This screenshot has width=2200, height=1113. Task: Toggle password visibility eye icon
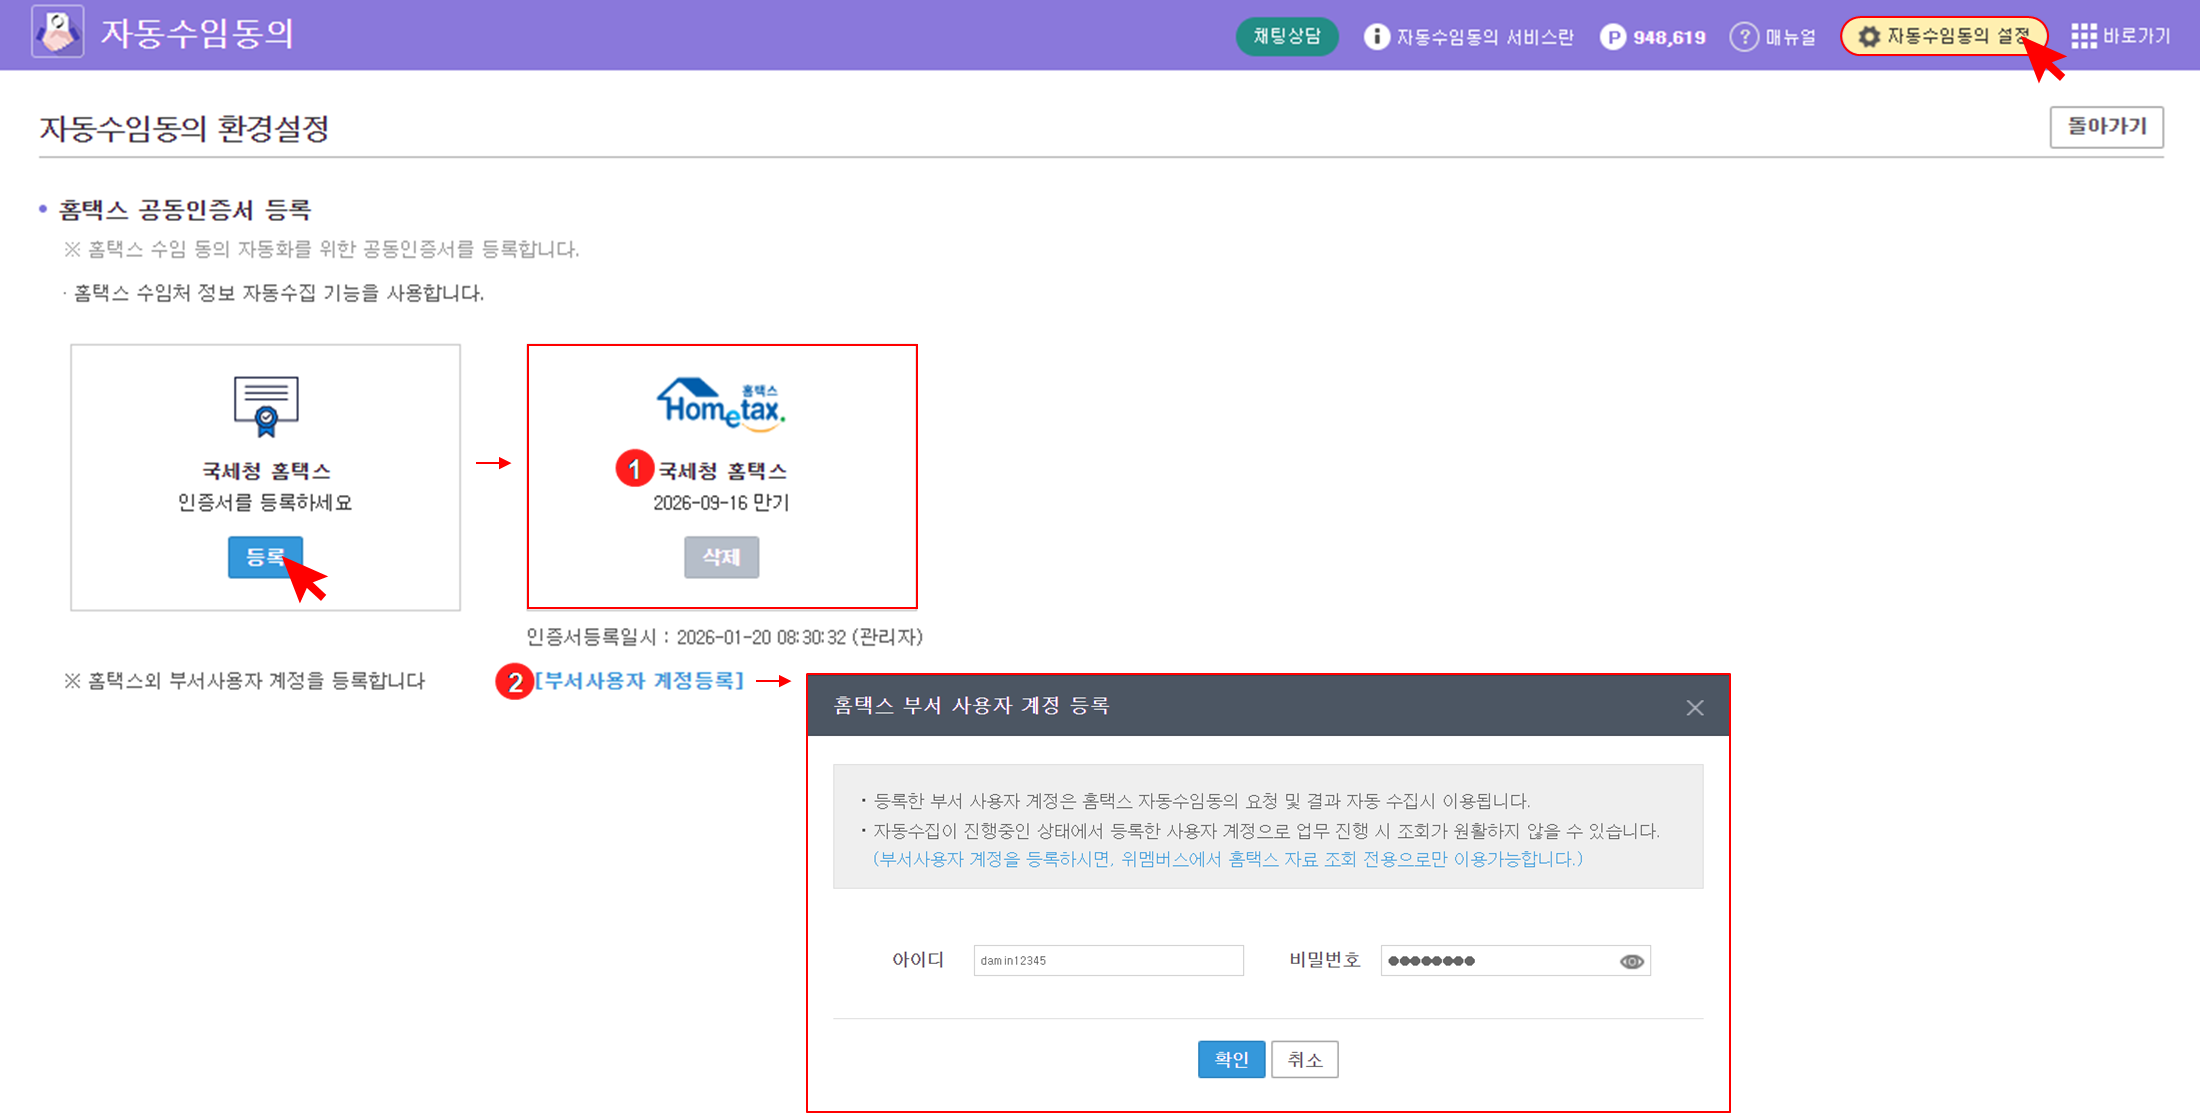pos(1631,961)
